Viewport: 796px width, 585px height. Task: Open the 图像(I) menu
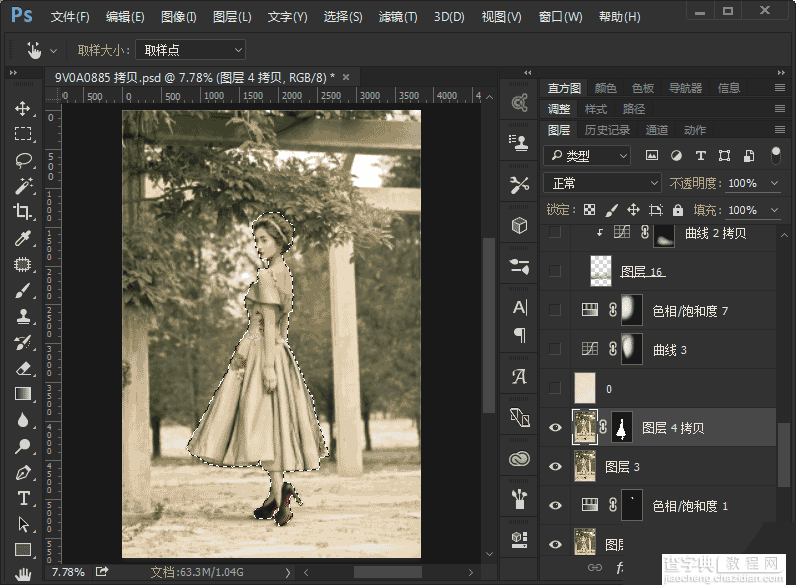[x=179, y=17]
